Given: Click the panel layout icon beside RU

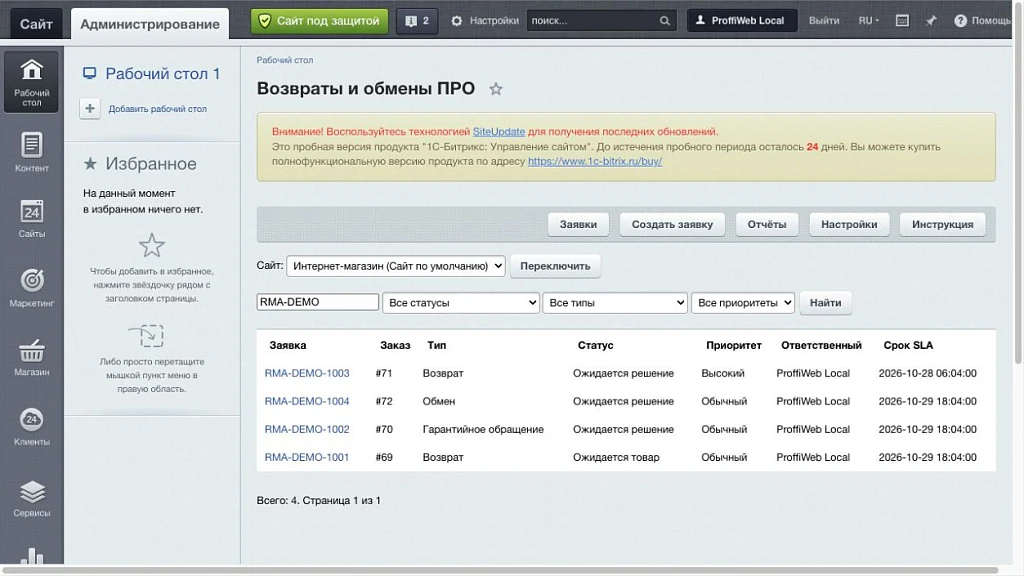Looking at the screenshot, I should click(x=902, y=21).
